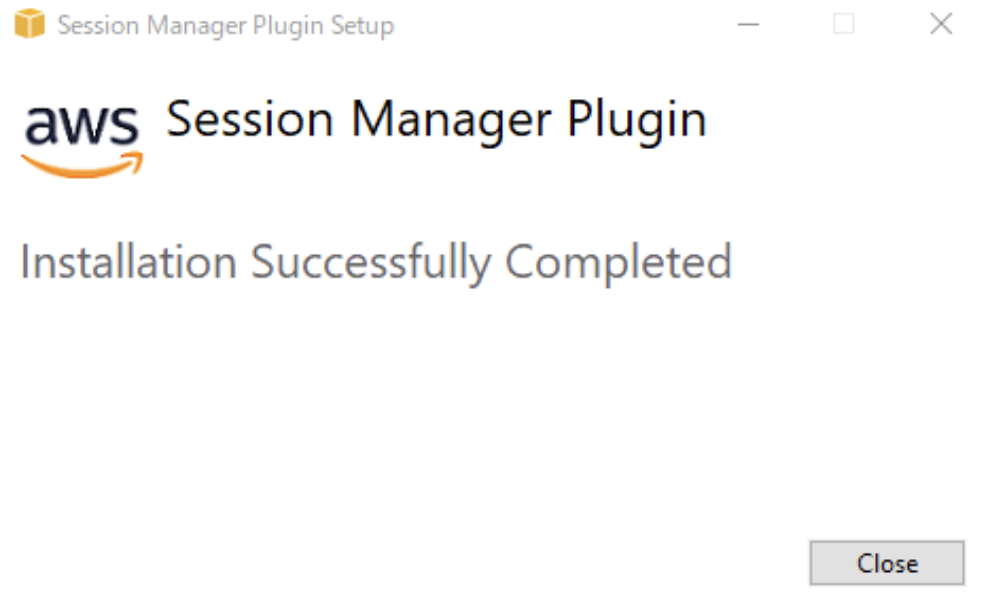Click the orange smile arrow under aws

[x=82, y=165]
